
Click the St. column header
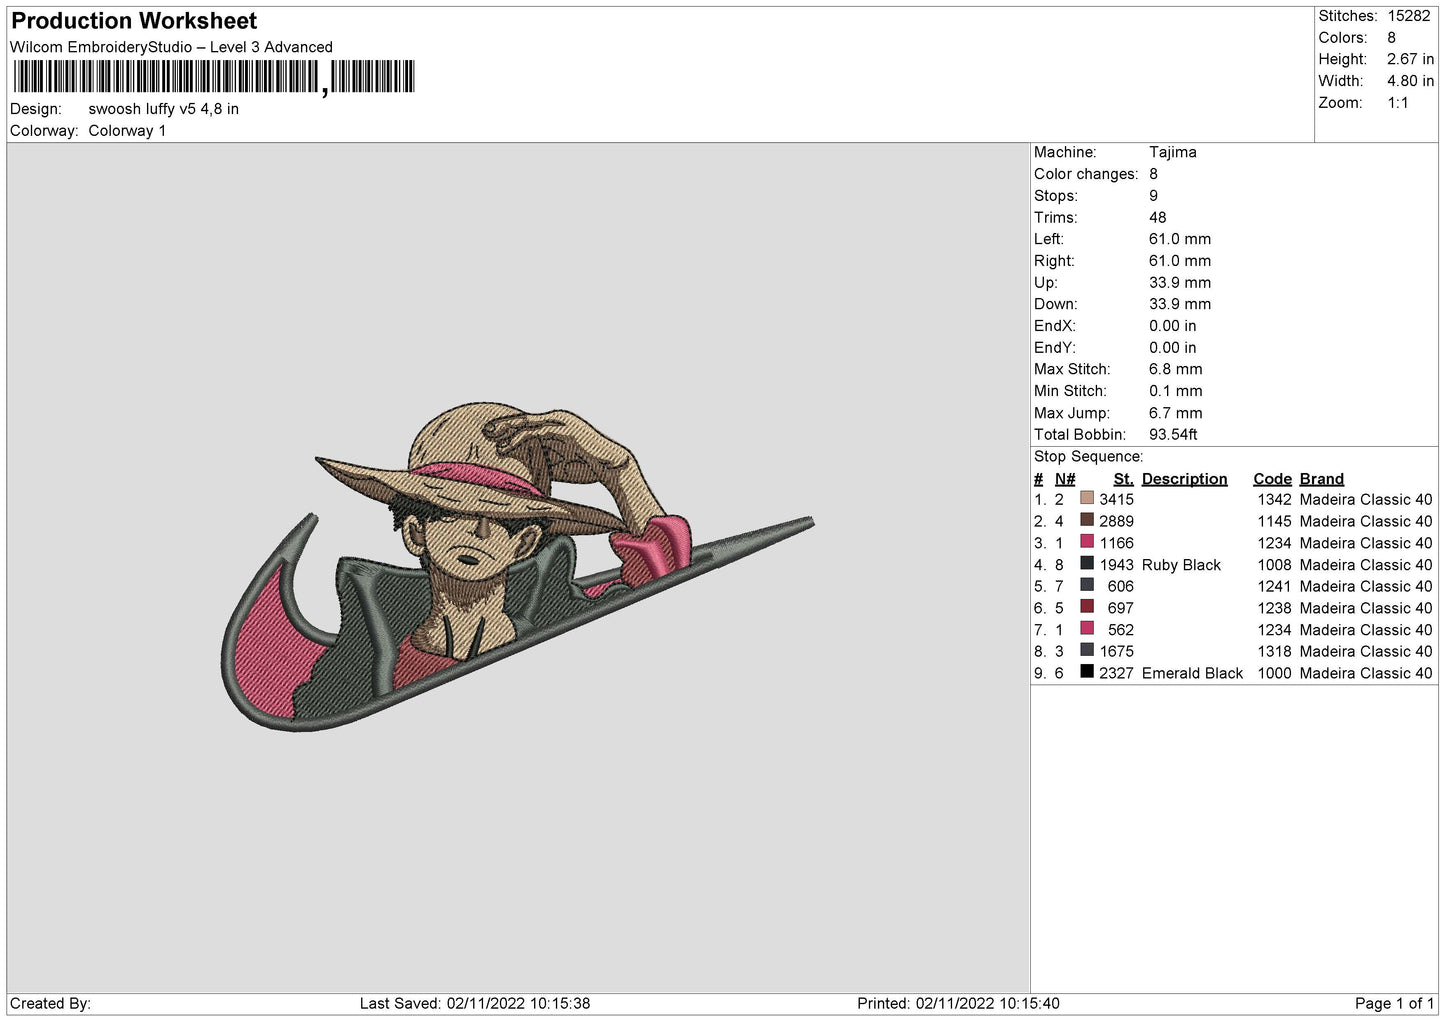pos(1123,479)
